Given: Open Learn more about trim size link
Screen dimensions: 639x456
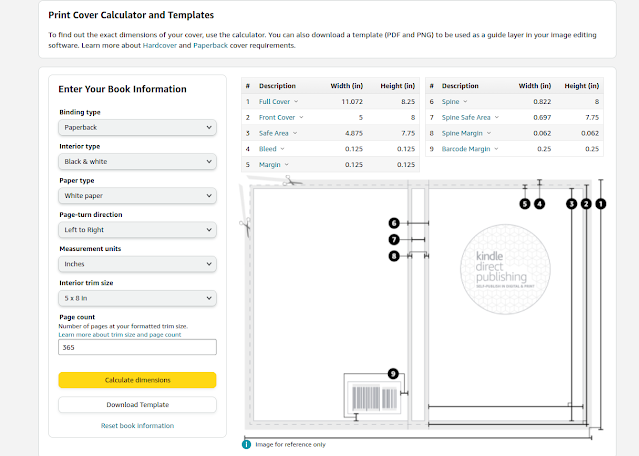Looking at the screenshot, I should 120,335.
